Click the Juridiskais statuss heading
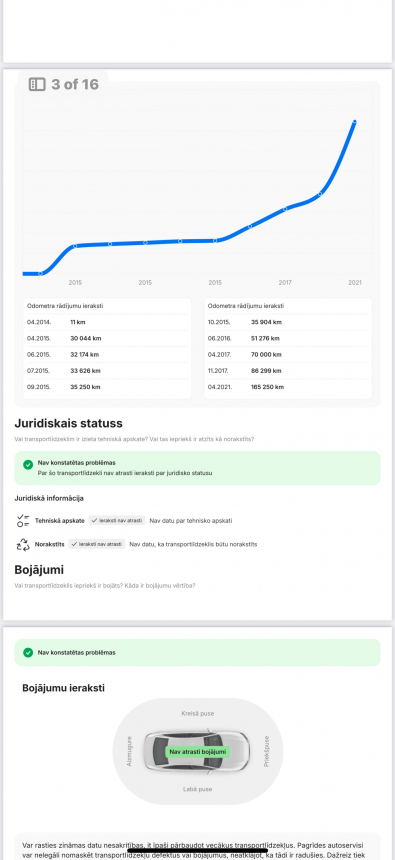Image resolution: width=395 pixels, height=860 pixels. [69, 423]
